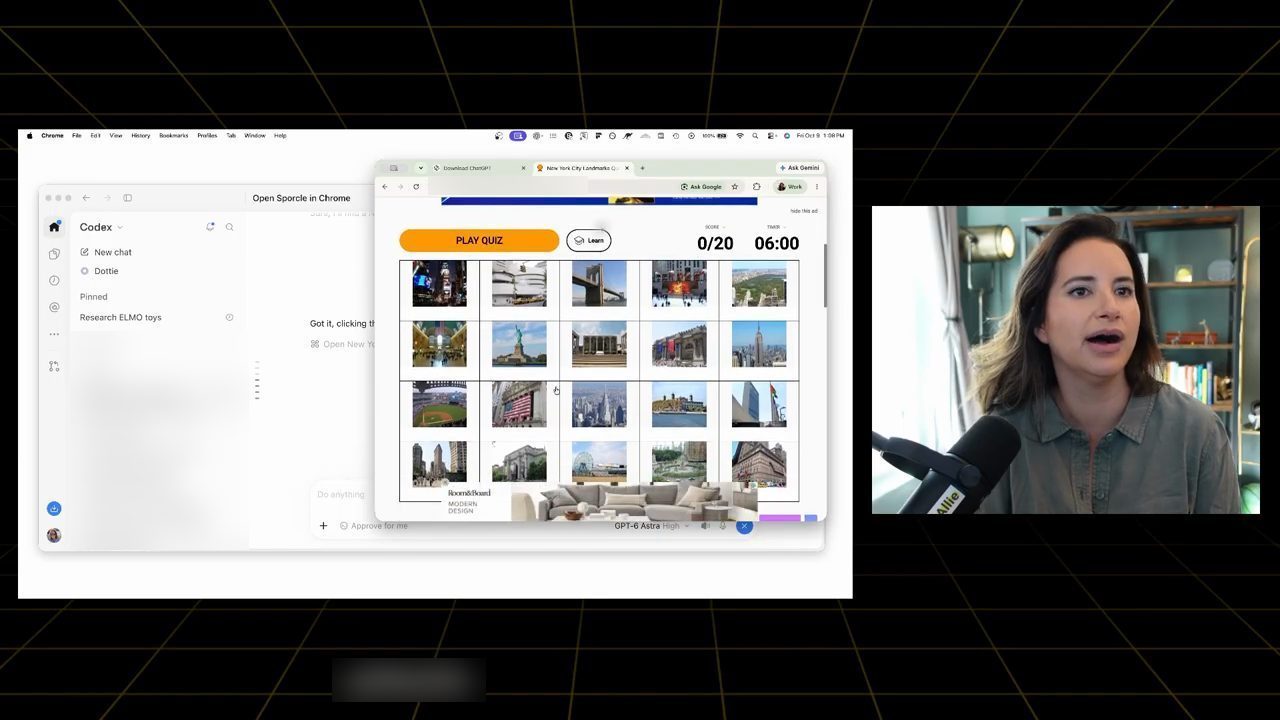Click the git branch icon in Codex sidebar

pyautogui.click(x=54, y=367)
